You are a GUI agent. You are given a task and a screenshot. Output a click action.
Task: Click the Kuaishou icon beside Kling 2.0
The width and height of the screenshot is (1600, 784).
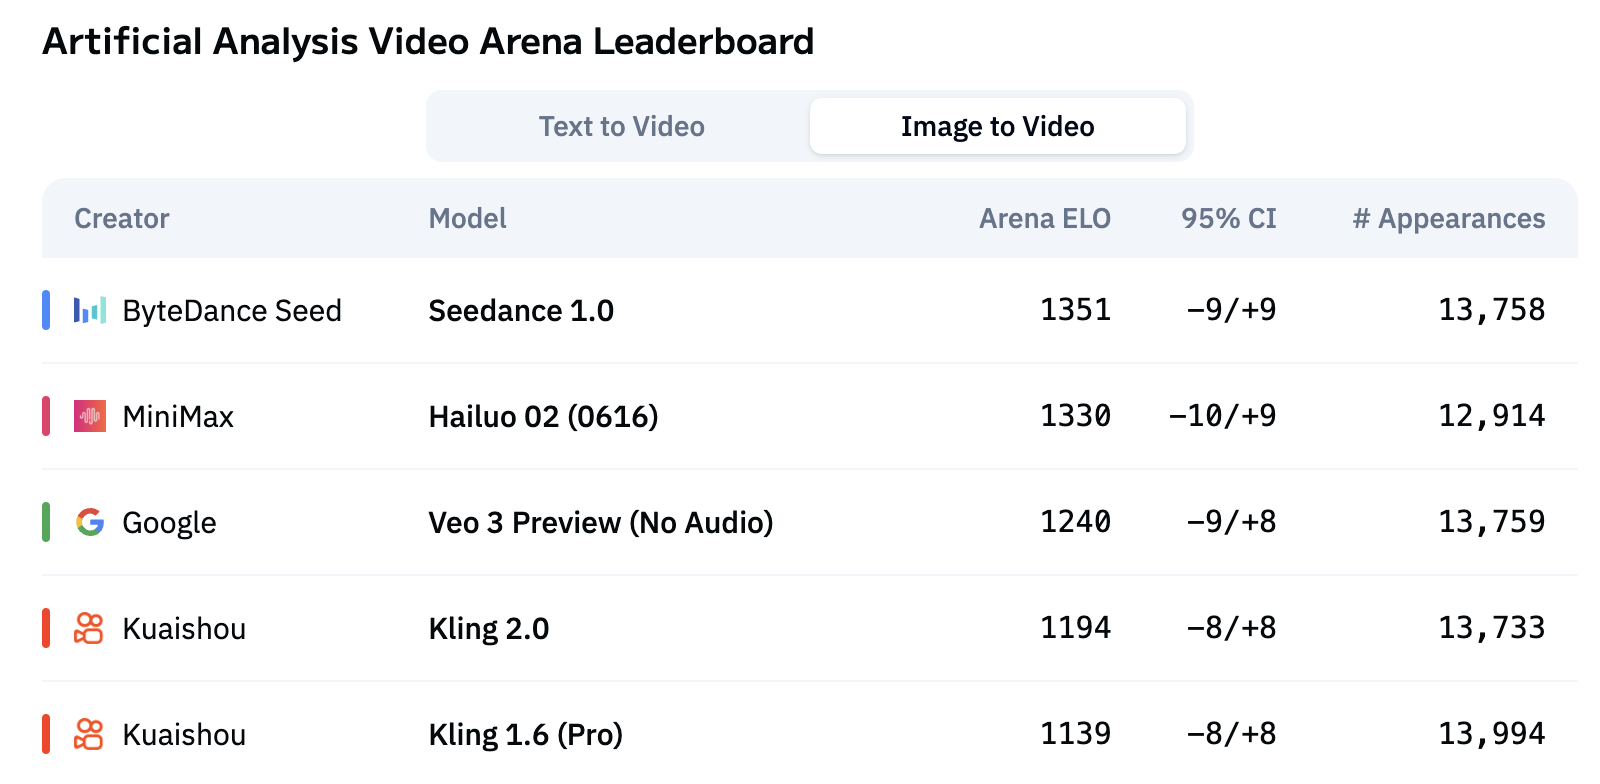(89, 628)
